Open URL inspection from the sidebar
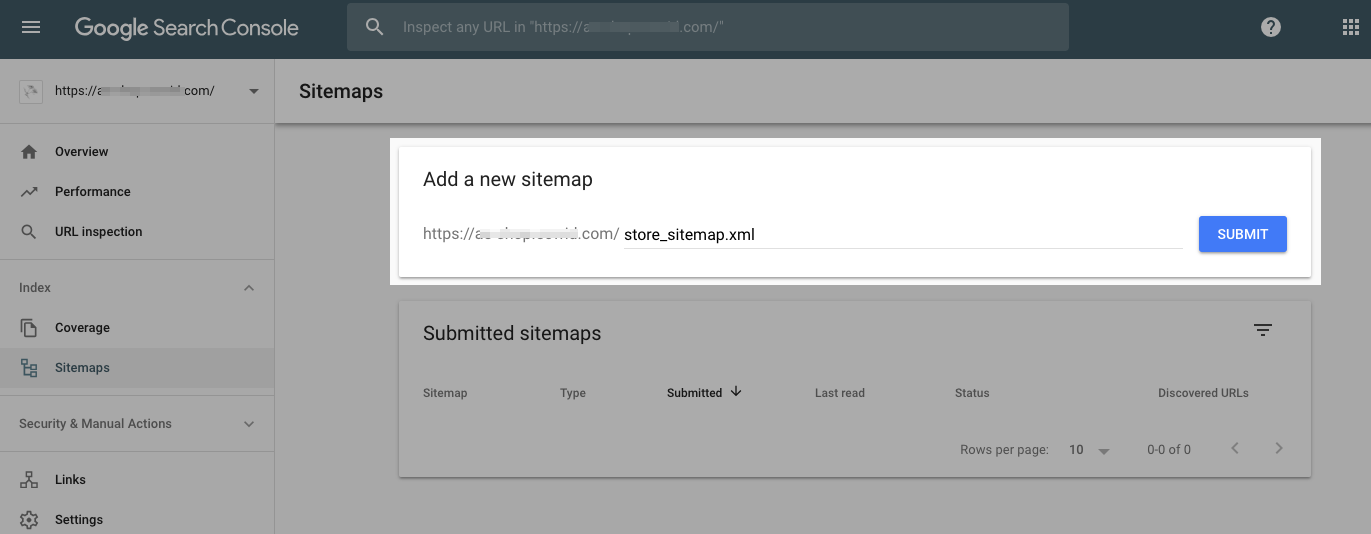Screen dimensions: 1371x534 [x=98, y=232]
